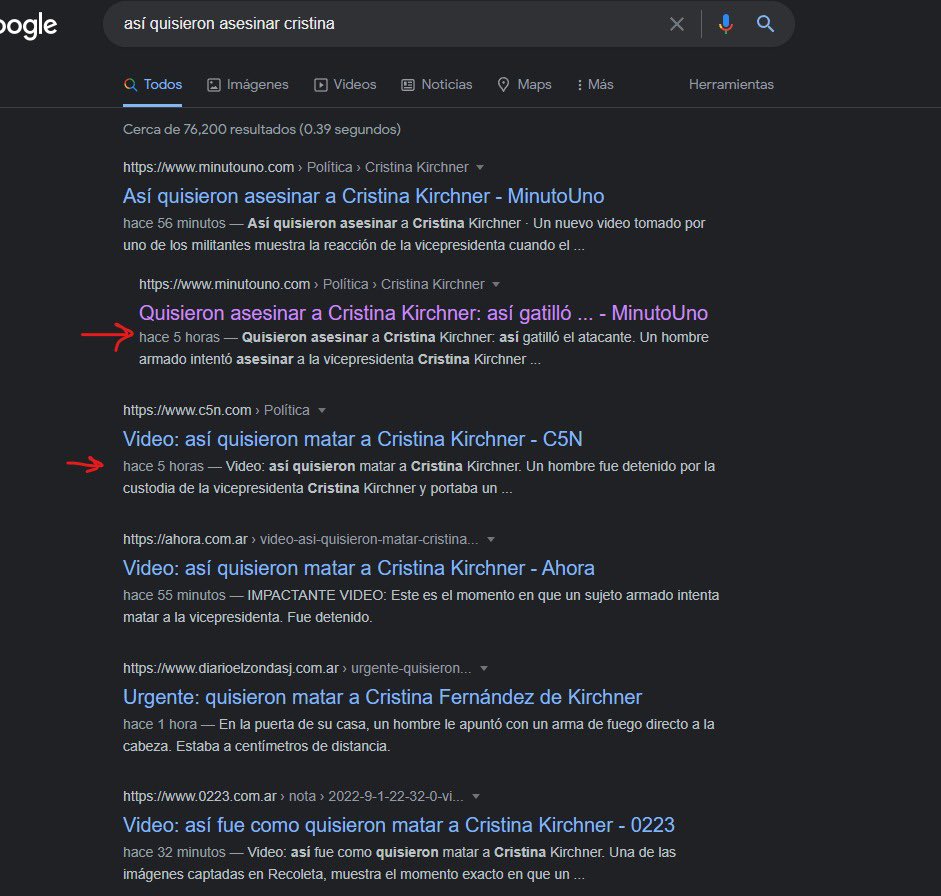Click the https://www.c5n.com › Política breadcrumb
The image size is (941, 896).
click(x=217, y=410)
